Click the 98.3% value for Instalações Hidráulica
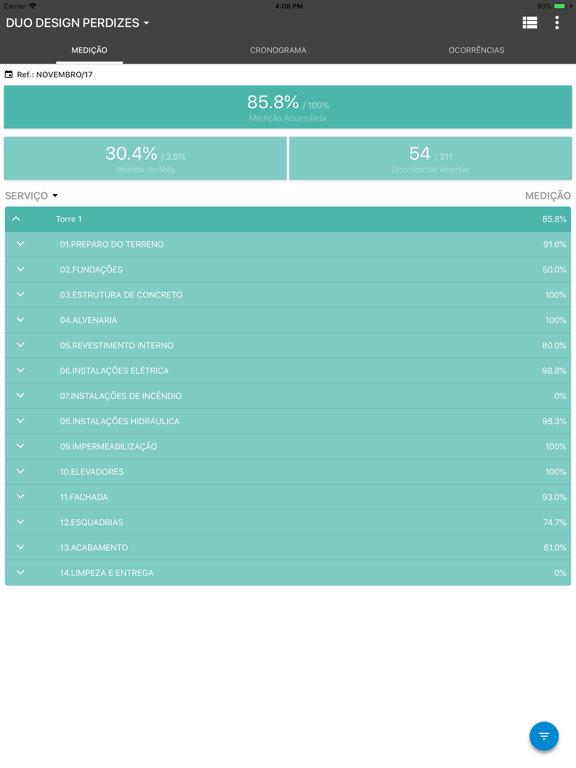 [554, 421]
